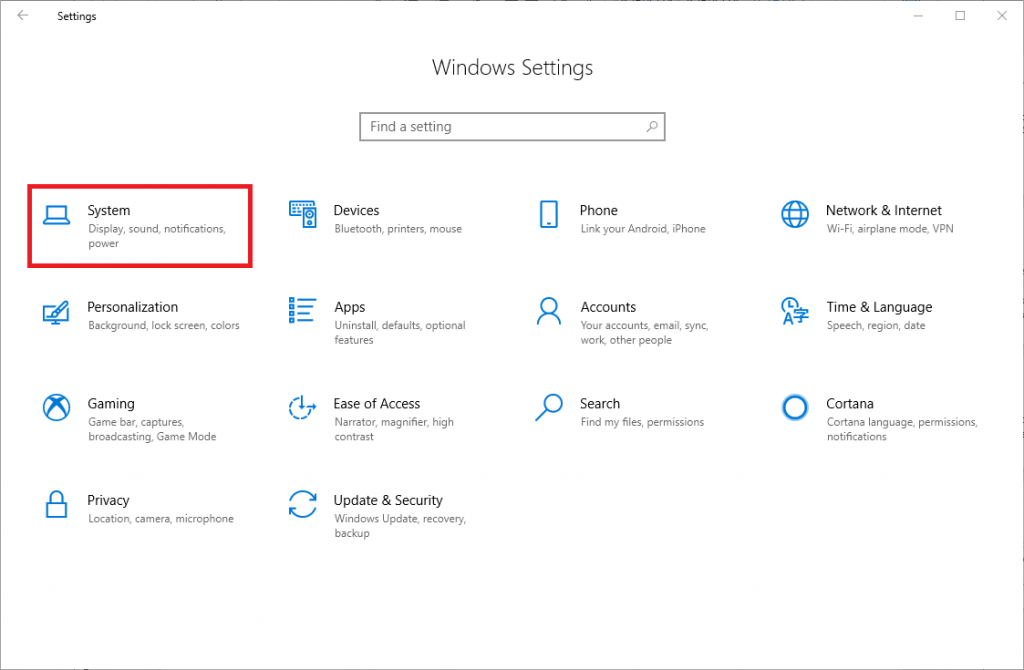Click the magnifier icon in search box
This screenshot has height=670, width=1024.
click(652, 126)
